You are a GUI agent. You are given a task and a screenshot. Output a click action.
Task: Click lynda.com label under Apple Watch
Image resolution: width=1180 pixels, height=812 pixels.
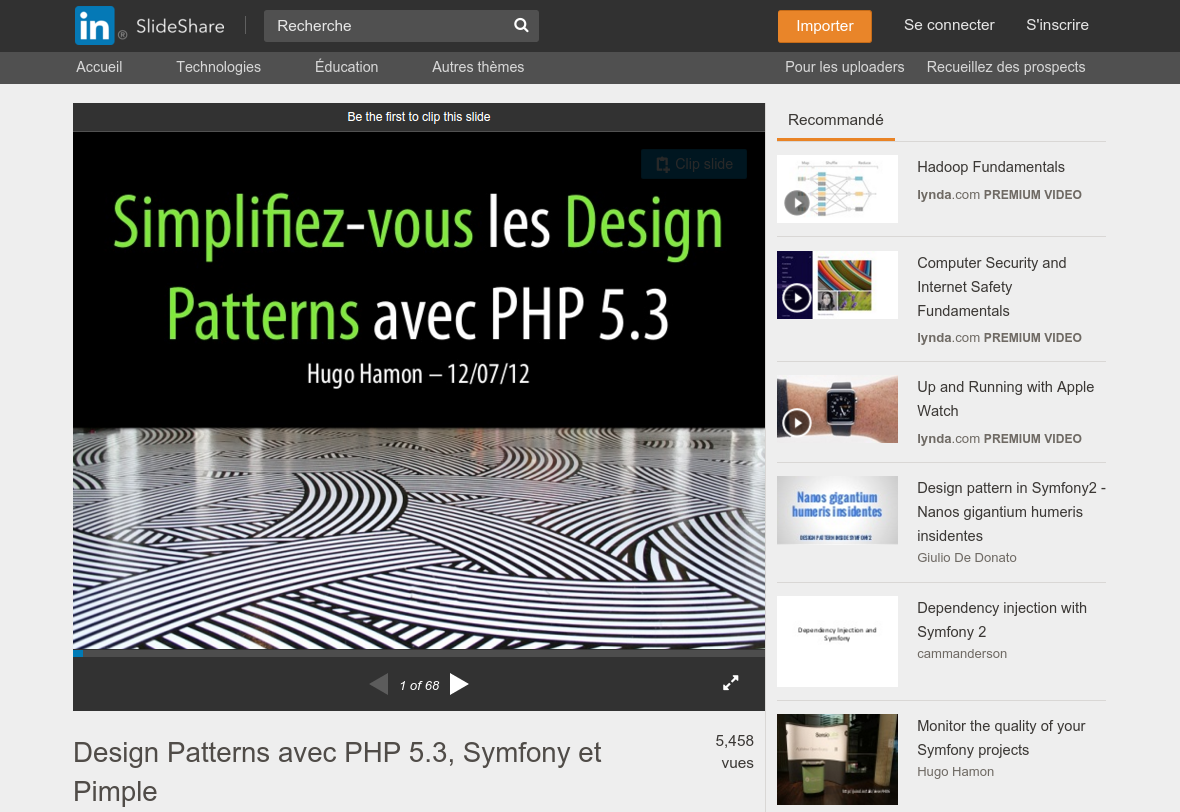pyautogui.click(x=948, y=439)
